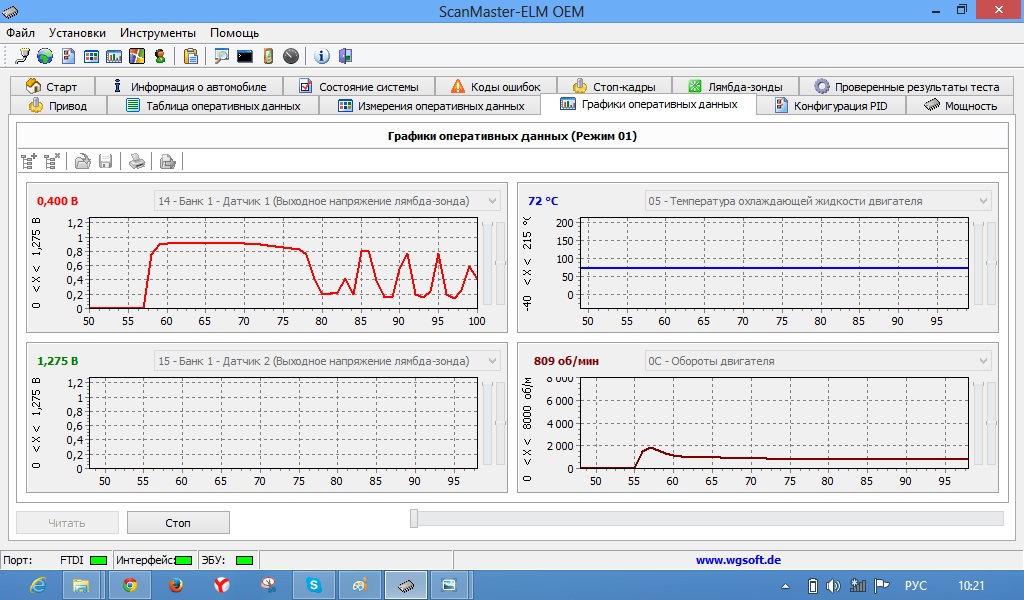Click the clipboard icon in toolbar

pyautogui.click(x=190, y=56)
